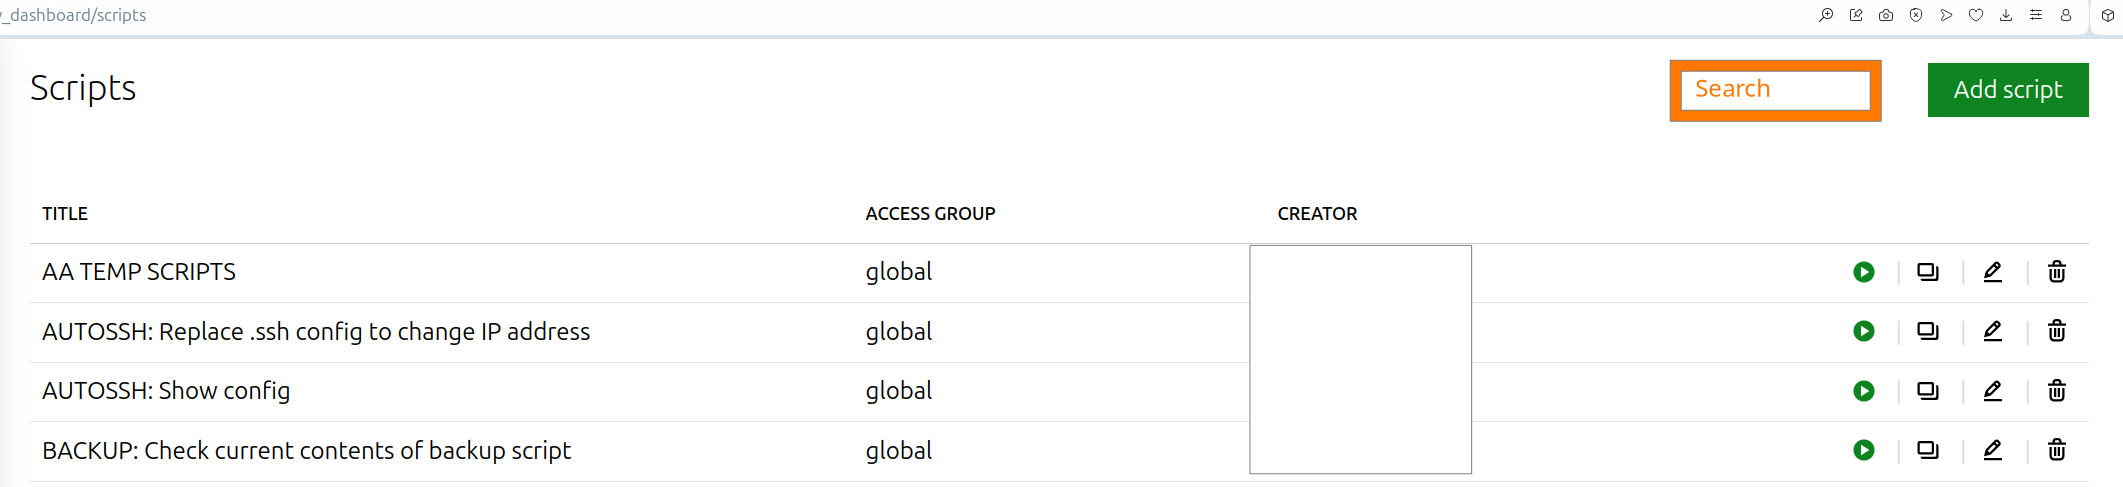Delete the BACKUP backup script entry
Viewport: 2123px width, 487px height.
pos(2056,450)
